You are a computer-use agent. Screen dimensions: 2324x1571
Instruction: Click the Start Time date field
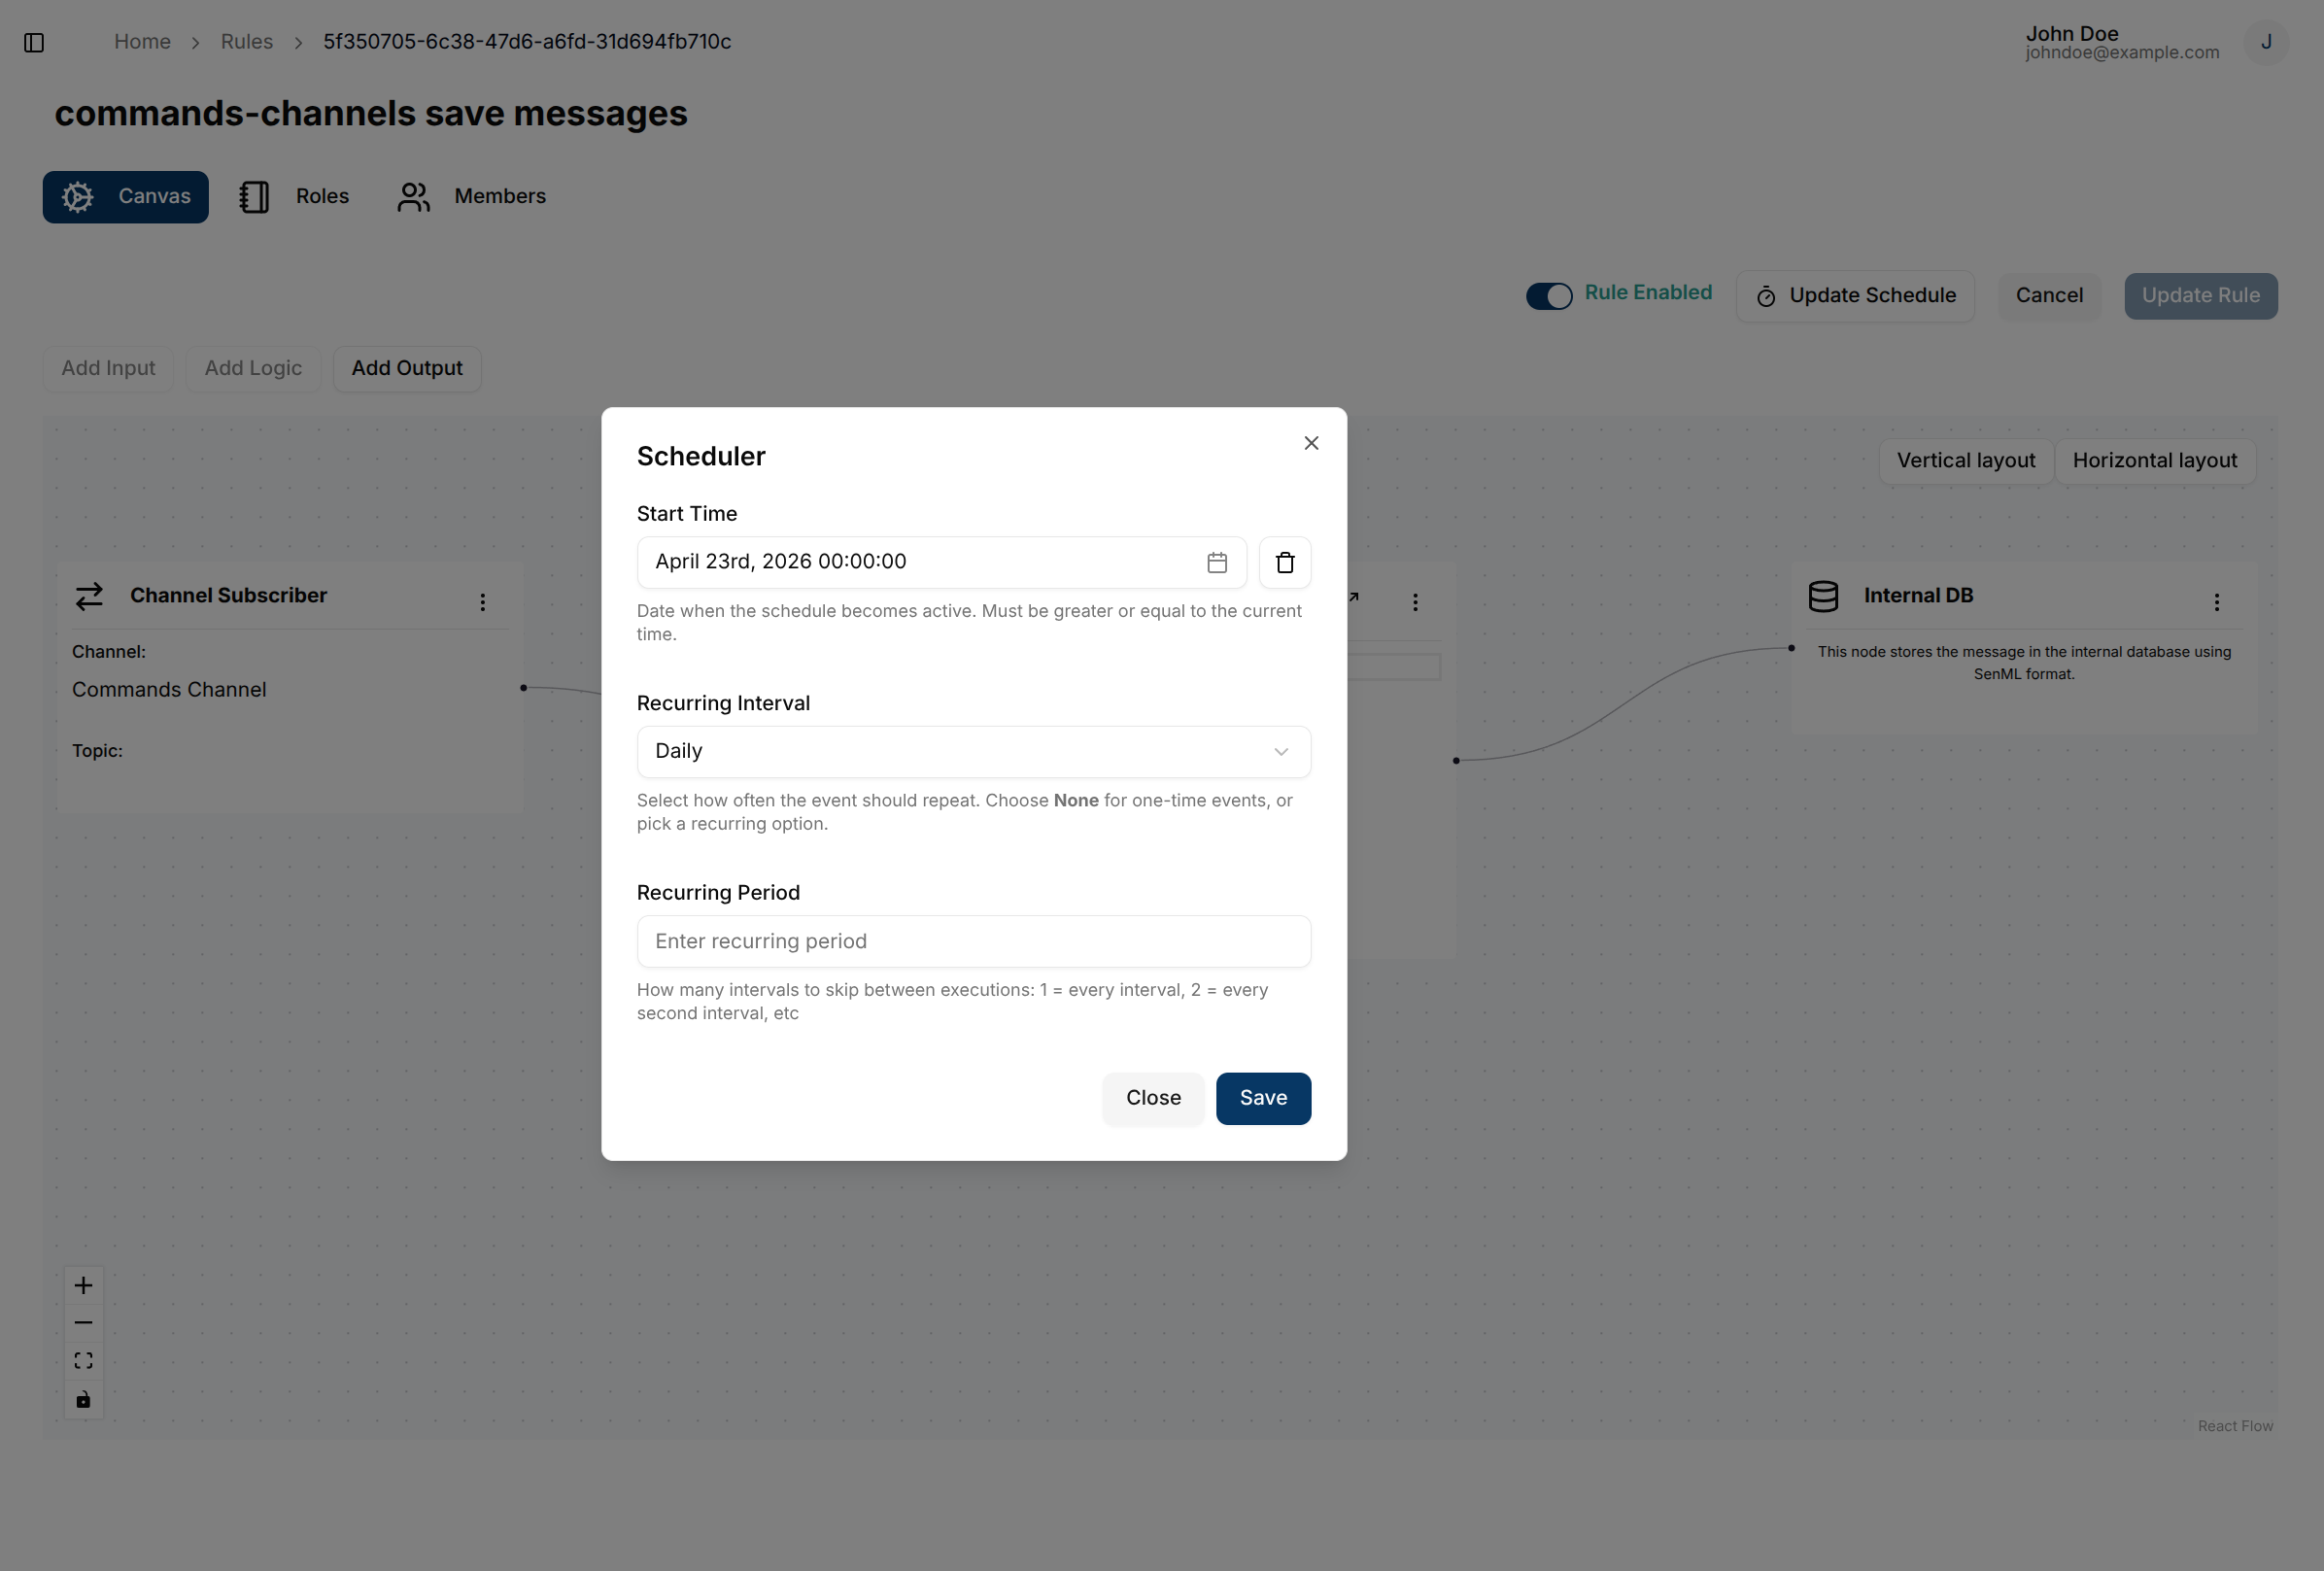pyautogui.click(x=941, y=562)
